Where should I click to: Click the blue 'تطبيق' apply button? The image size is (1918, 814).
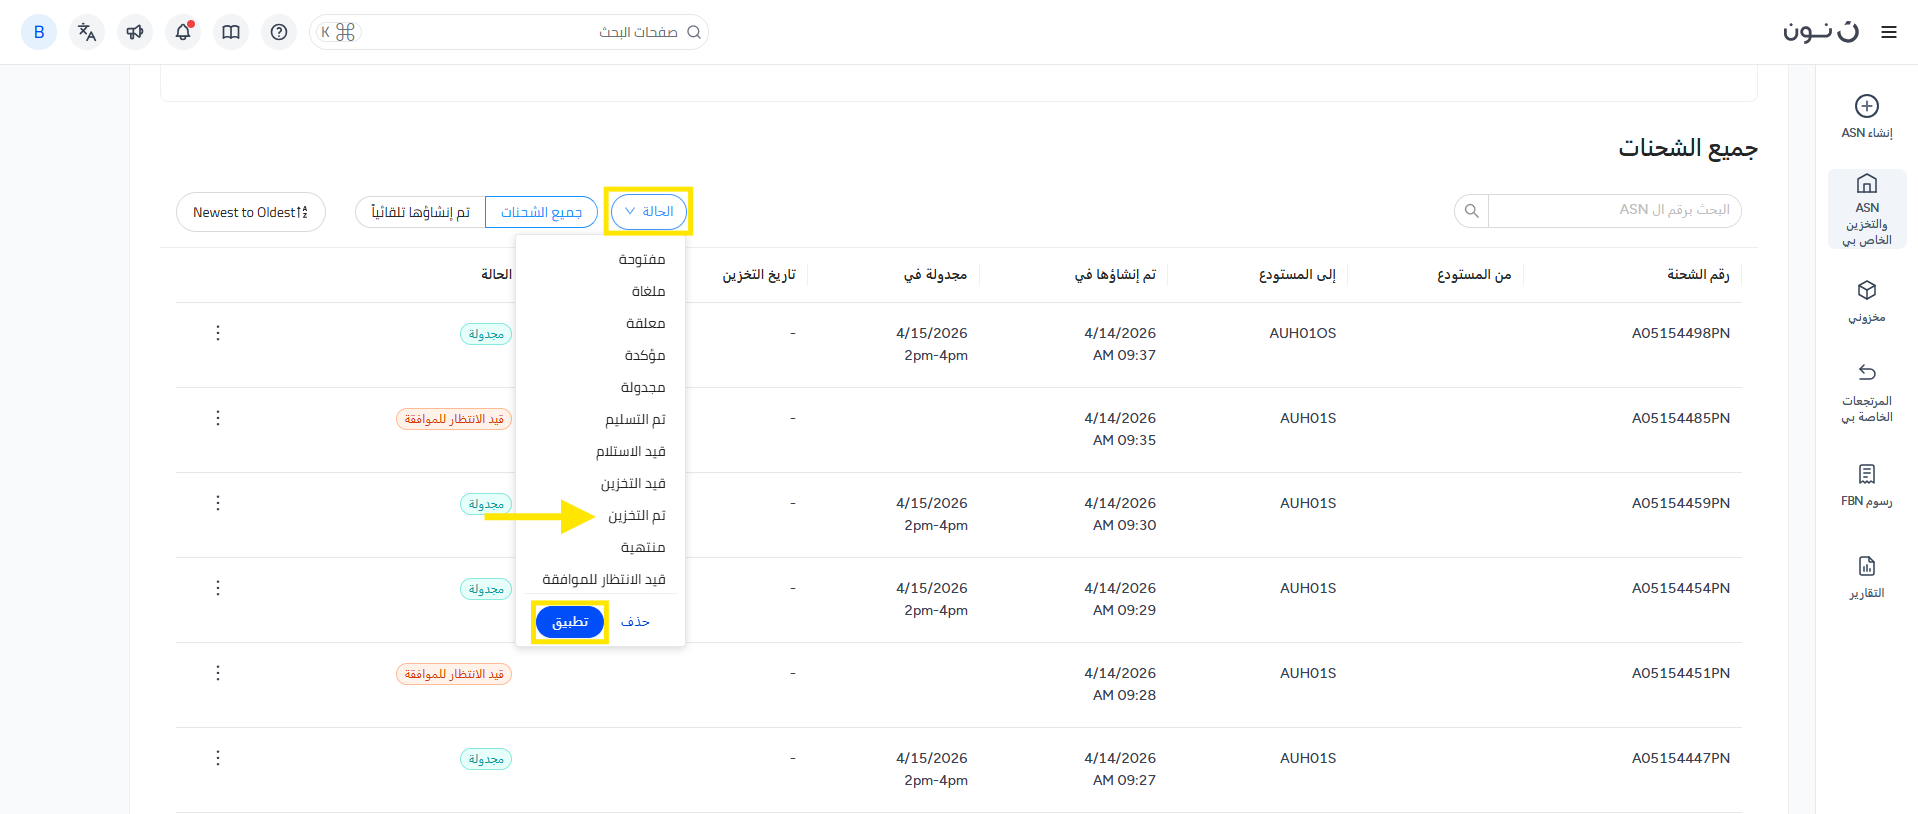point(570,622)
